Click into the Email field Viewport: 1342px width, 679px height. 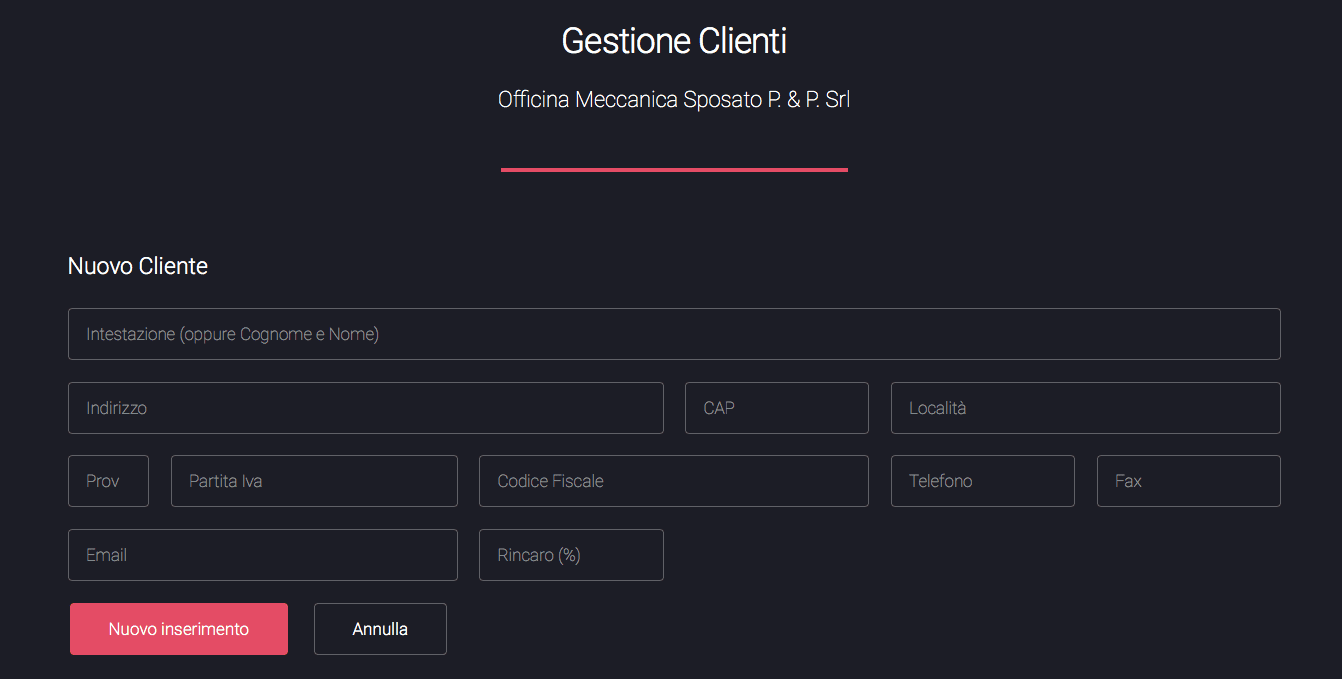(262, 555)
